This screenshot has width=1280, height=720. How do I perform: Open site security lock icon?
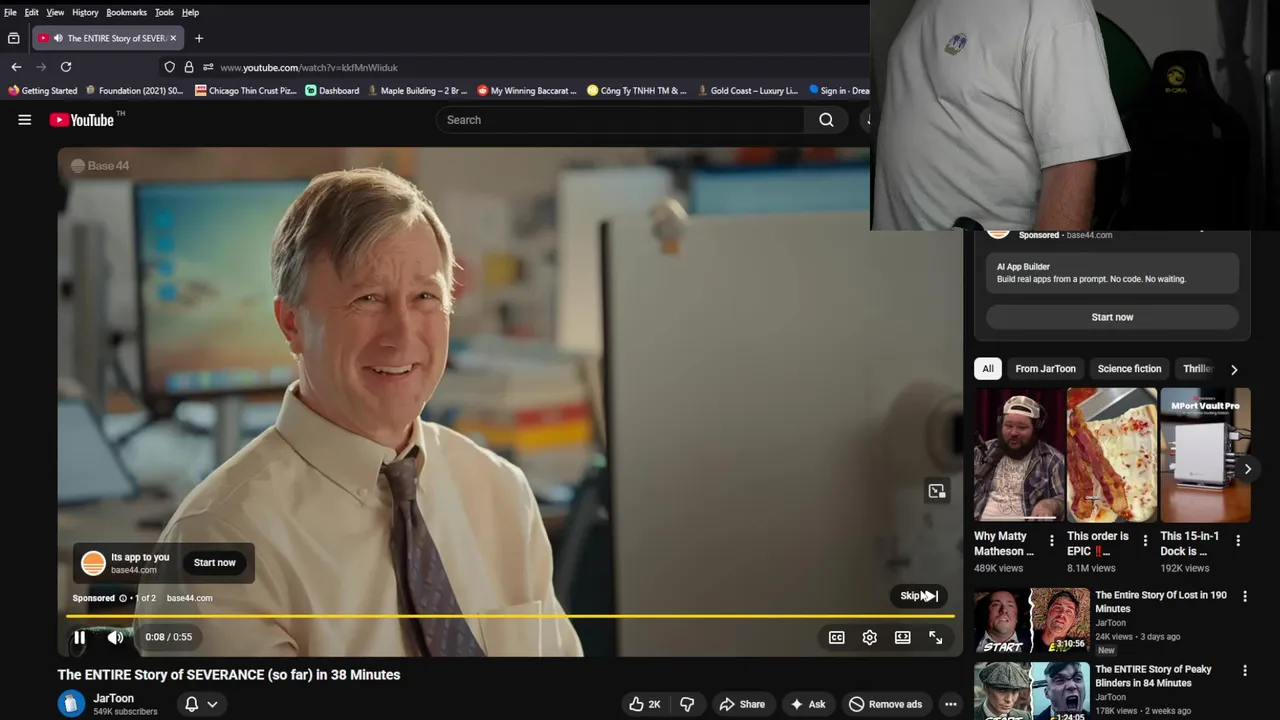[x=188, y=67]
